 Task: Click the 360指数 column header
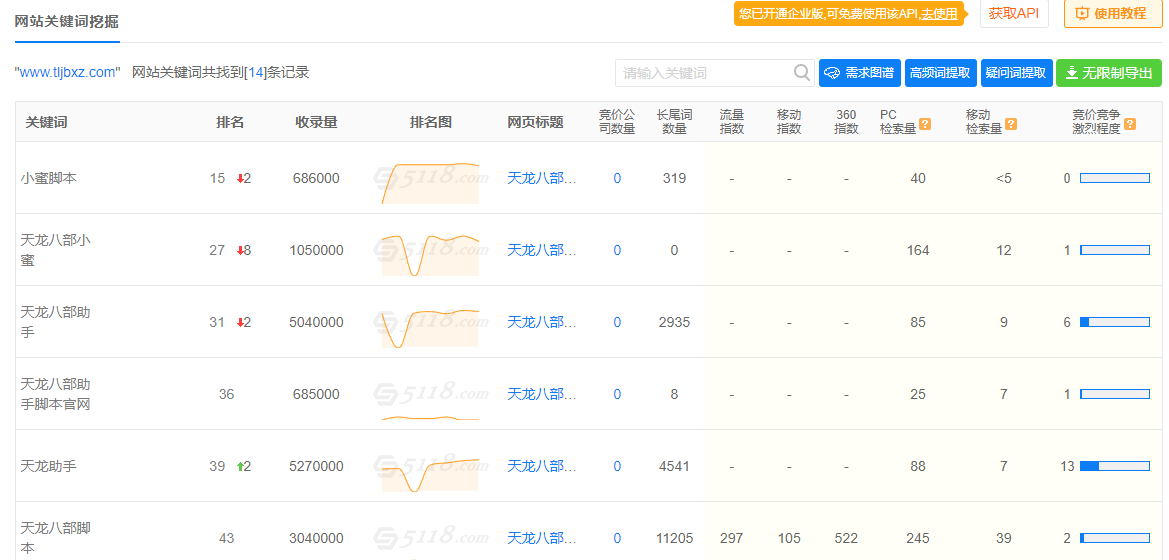846,122
